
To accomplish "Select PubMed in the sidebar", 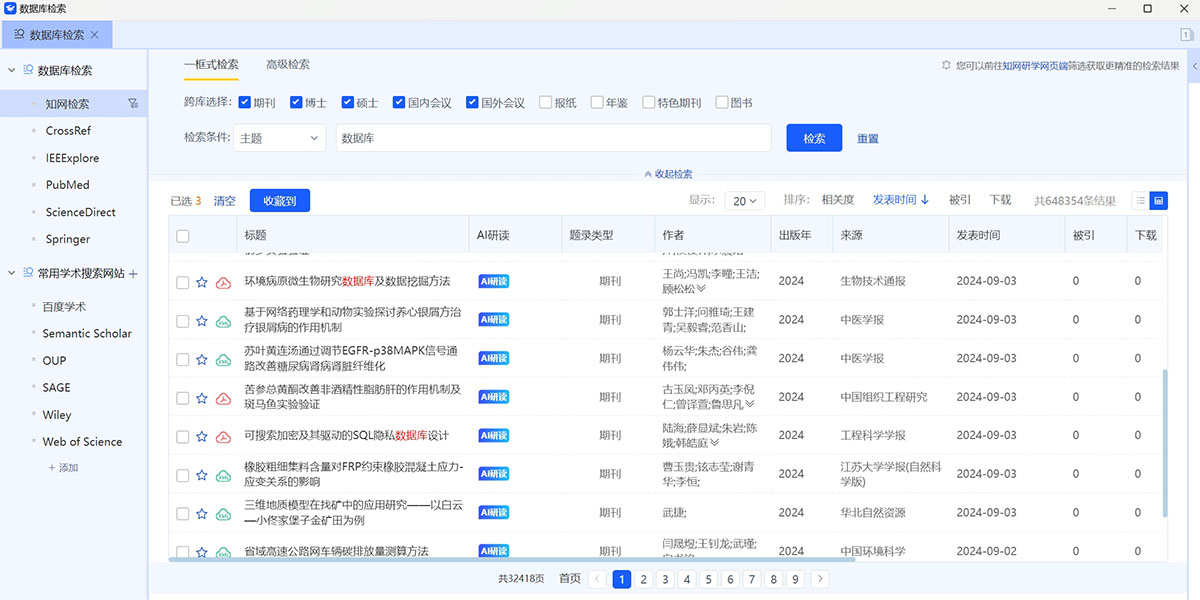I will 67,185.
